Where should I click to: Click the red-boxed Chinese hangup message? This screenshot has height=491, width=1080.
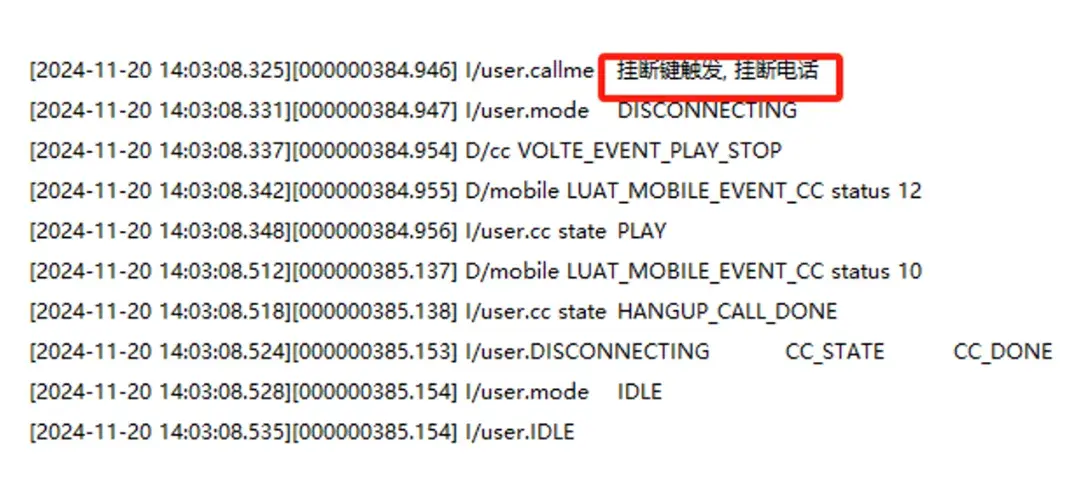[718, 71]
